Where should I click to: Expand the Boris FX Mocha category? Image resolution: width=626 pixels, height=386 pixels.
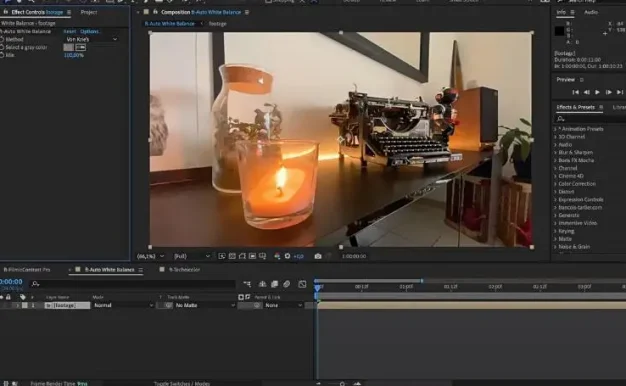coord(555,160)
